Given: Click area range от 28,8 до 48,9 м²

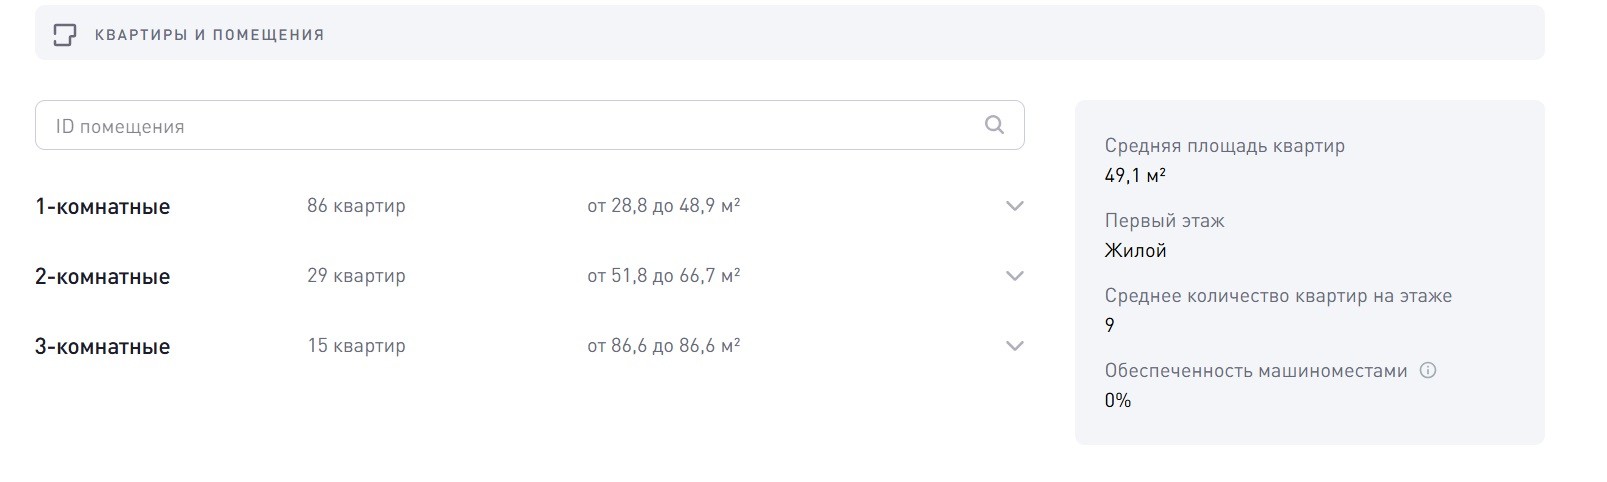Looking at the screenshot, I should coord(663,206).
